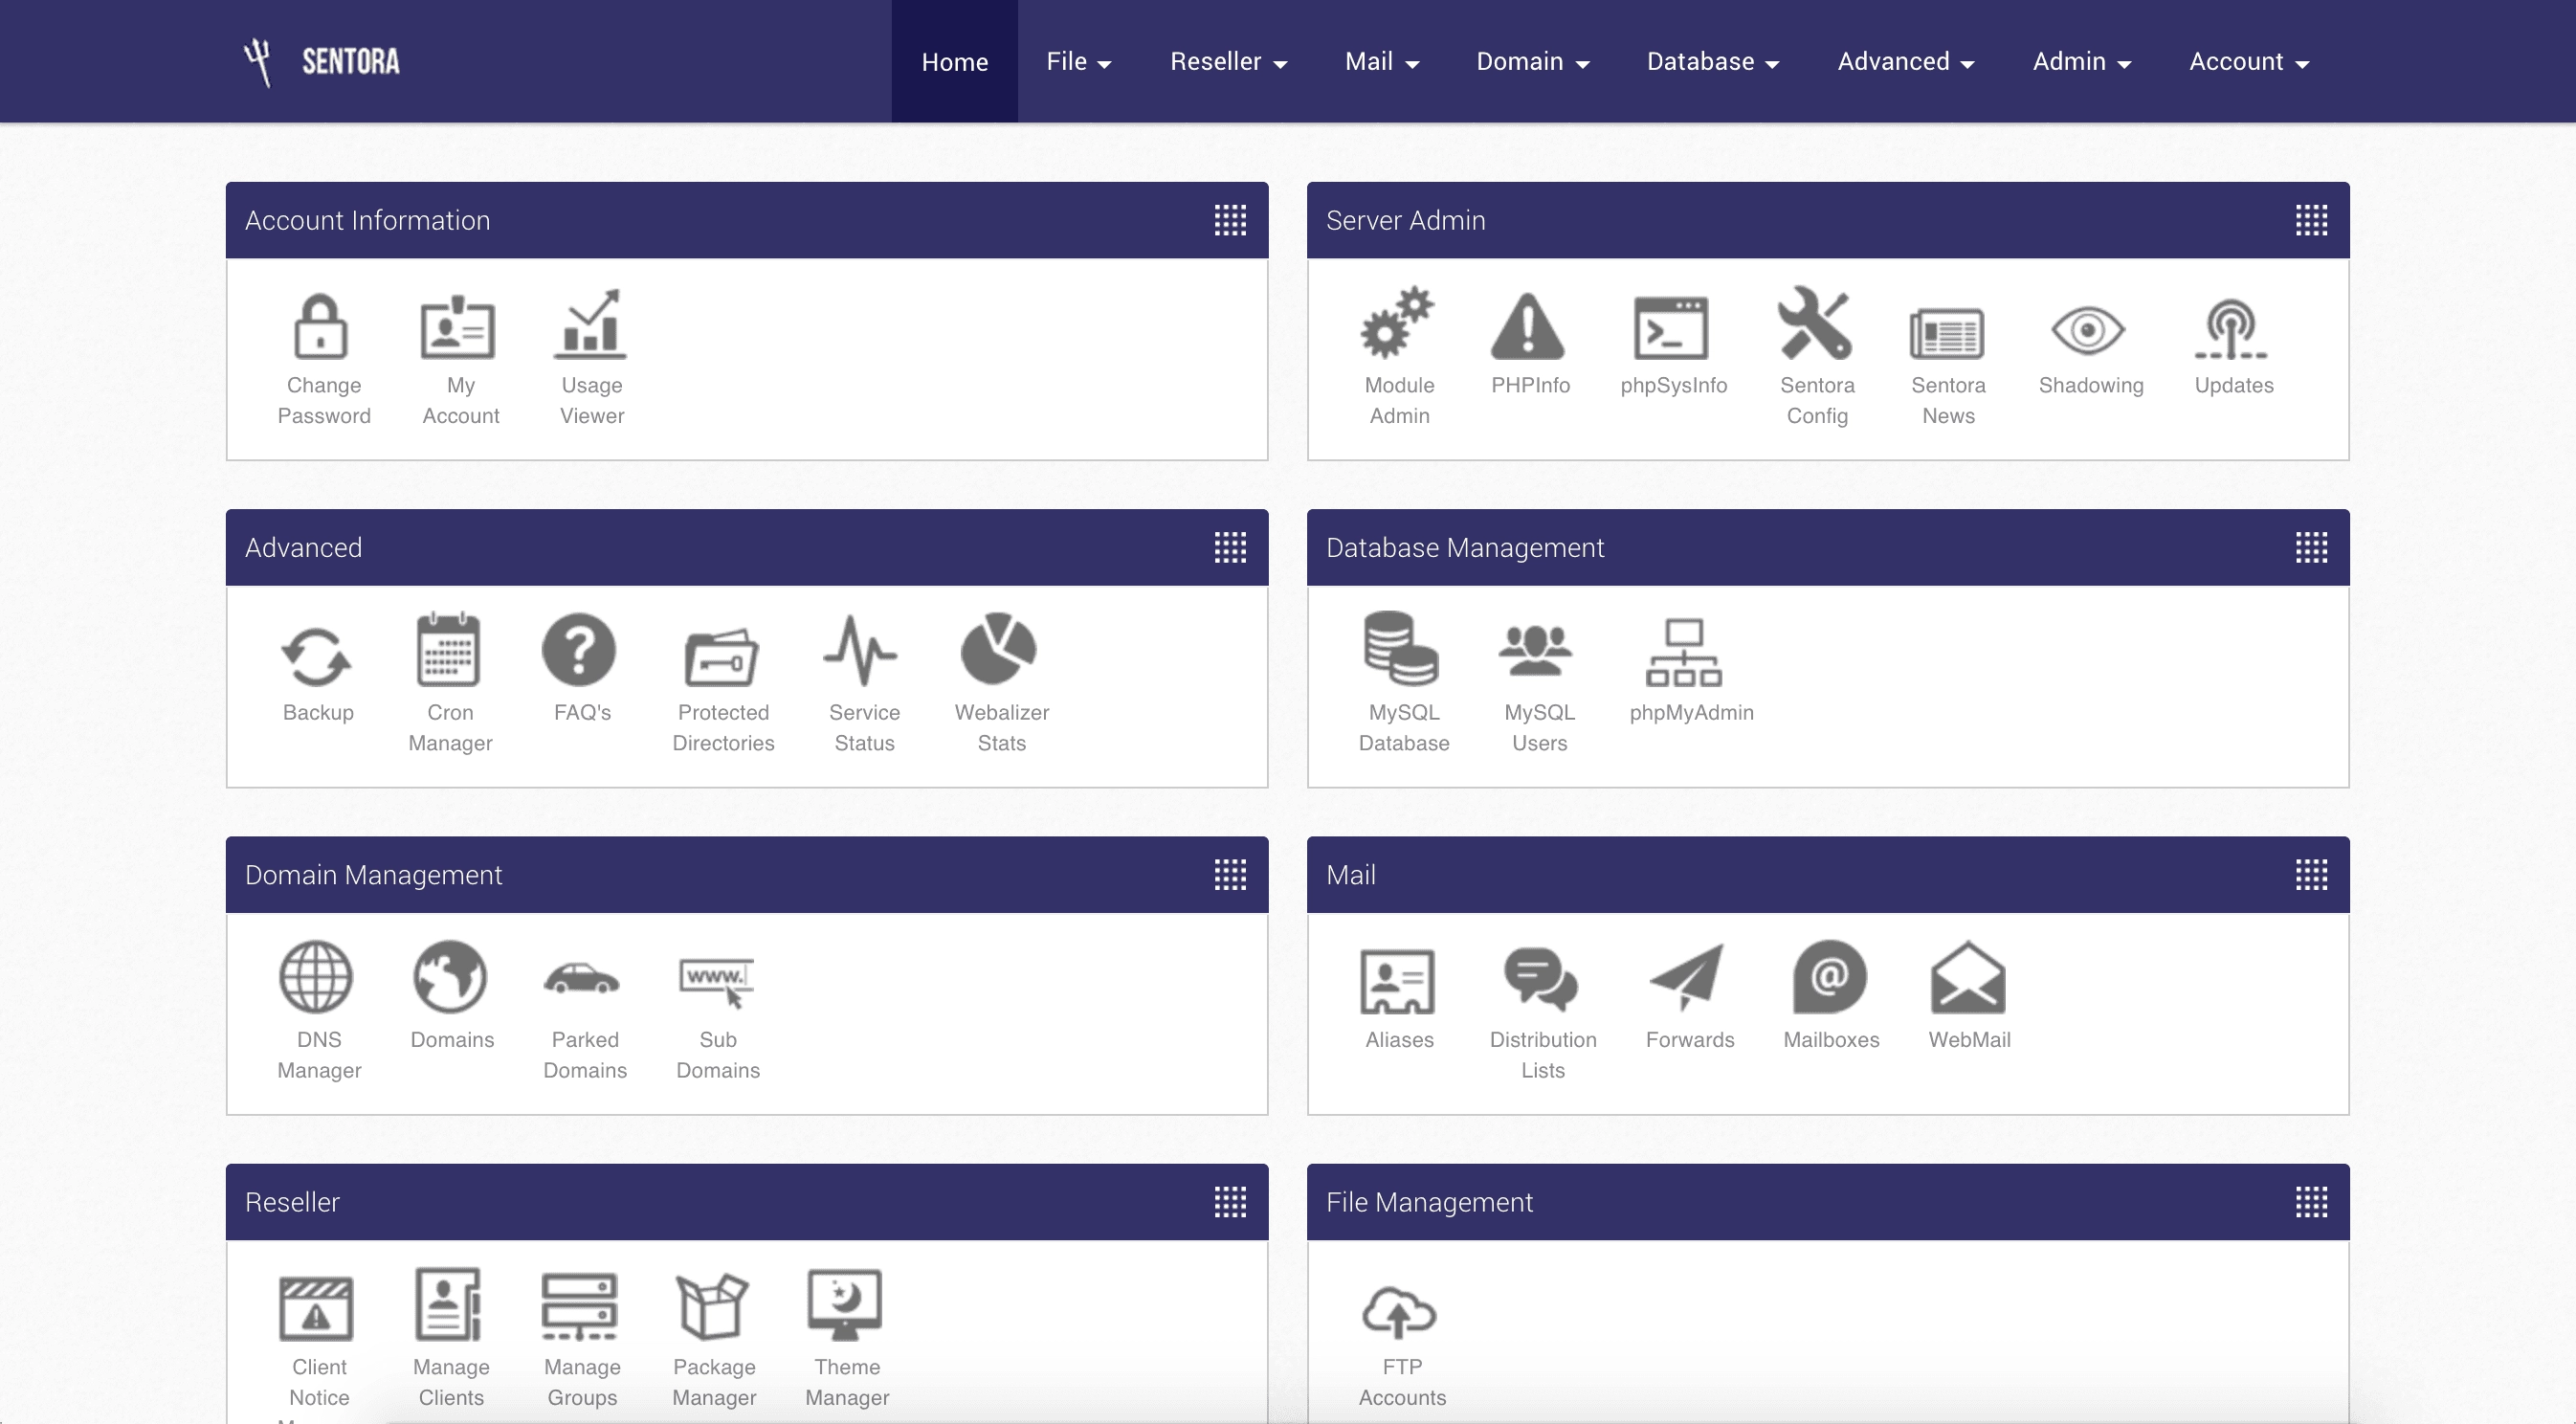Open the Sub Domains www icon
2576x1424 pixels.
pos(716,983)
